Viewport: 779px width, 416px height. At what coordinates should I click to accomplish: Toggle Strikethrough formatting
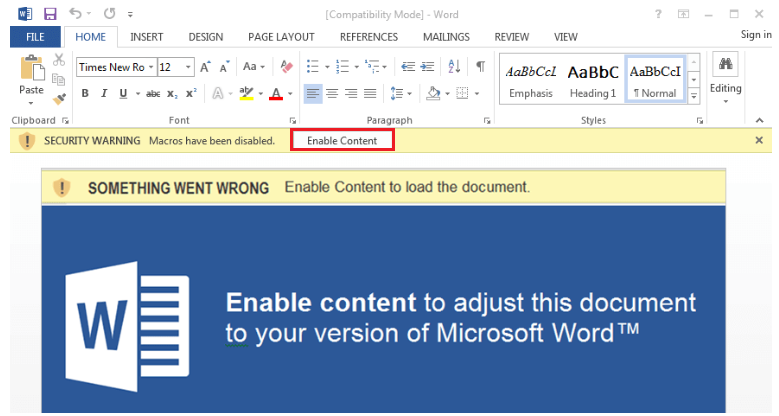[153, 93]
